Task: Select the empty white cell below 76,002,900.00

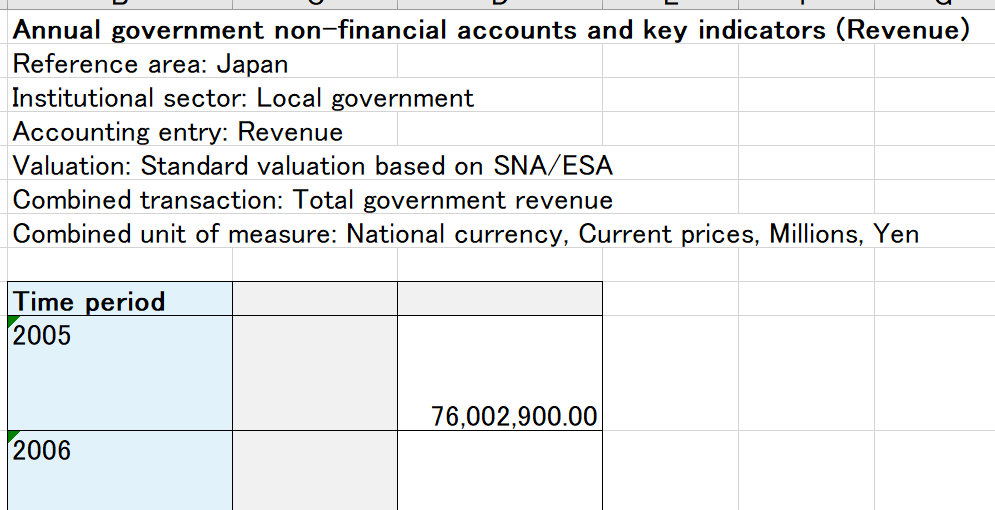Action: pos(500,470)
